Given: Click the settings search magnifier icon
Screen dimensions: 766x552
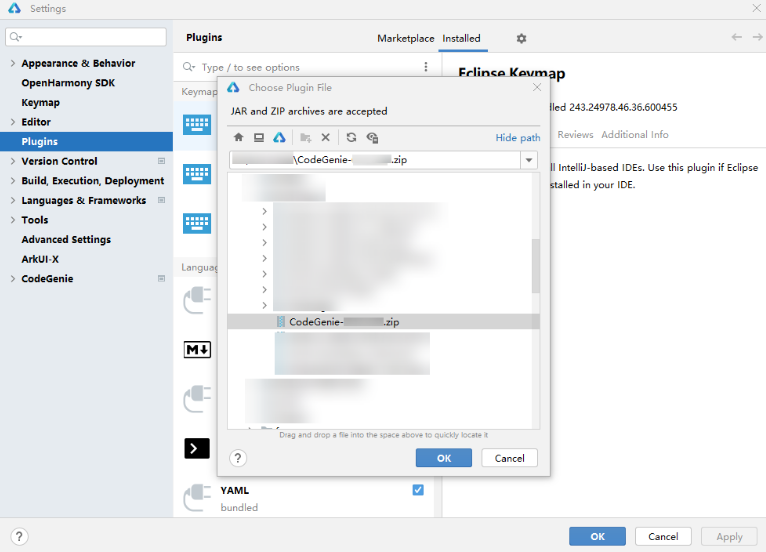Looking at the screenshot, I should coord(16,37).
